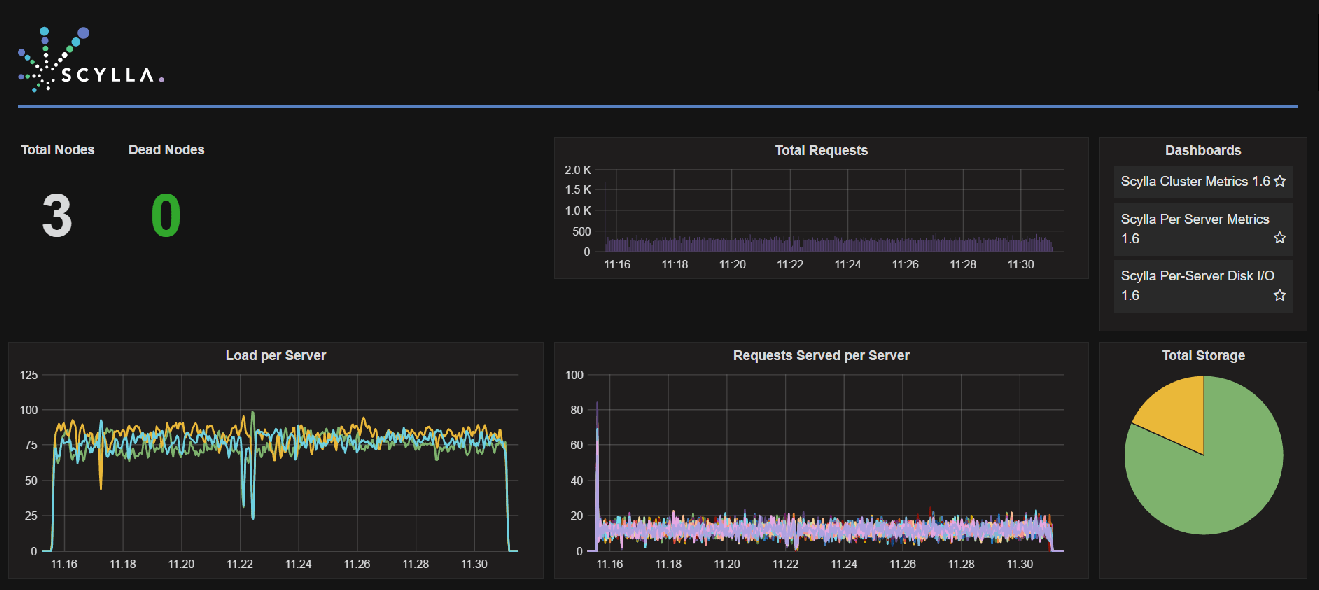The image size is (1319, 590).
Task: Click the green Dead Nodes value 0
Action: point(166,215)
